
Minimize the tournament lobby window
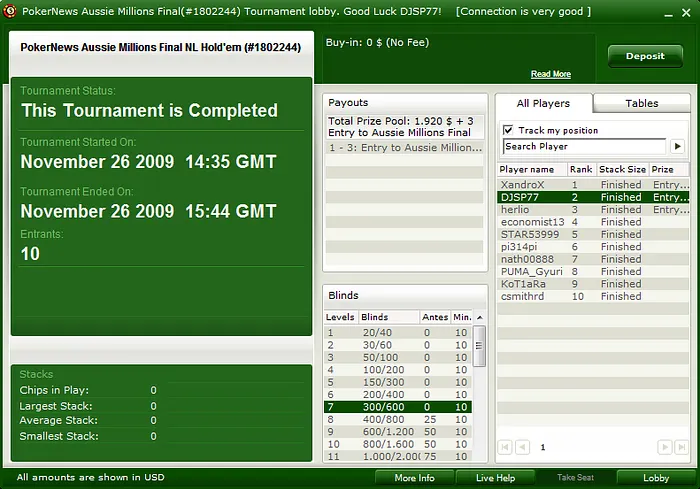coord(668,13)
